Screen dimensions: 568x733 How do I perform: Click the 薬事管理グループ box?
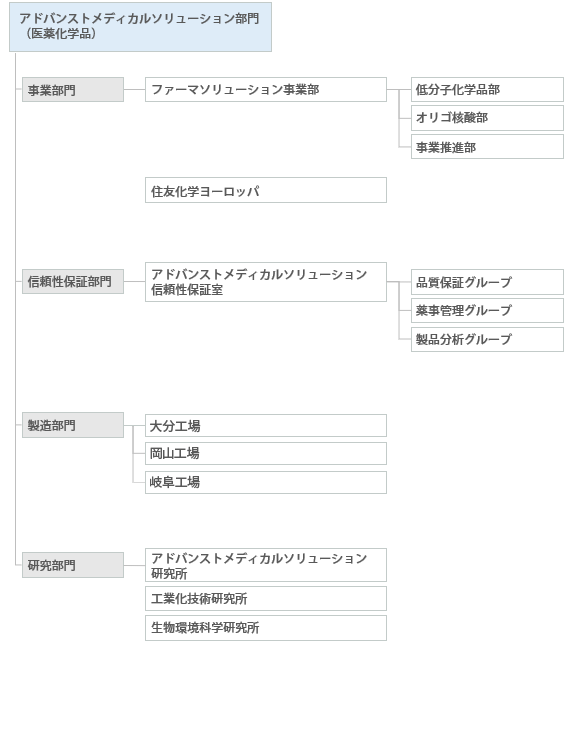487,310
